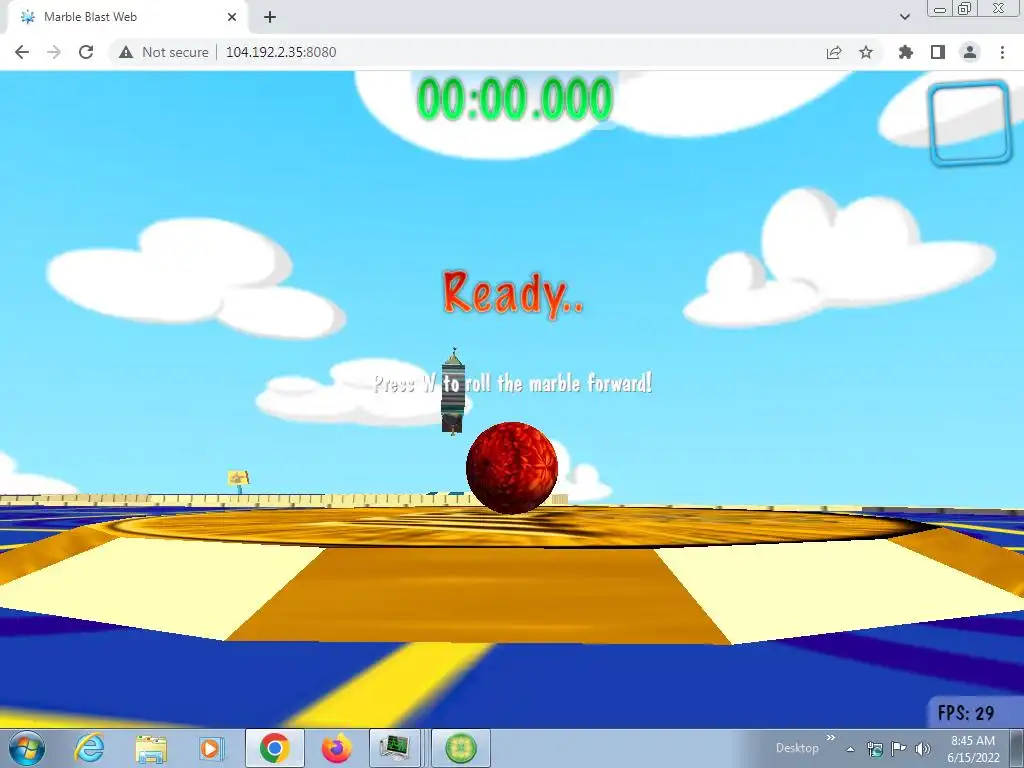Click the Ready.. text
The width and height of the screenshot is (1024, 768).
pos(513,294)
